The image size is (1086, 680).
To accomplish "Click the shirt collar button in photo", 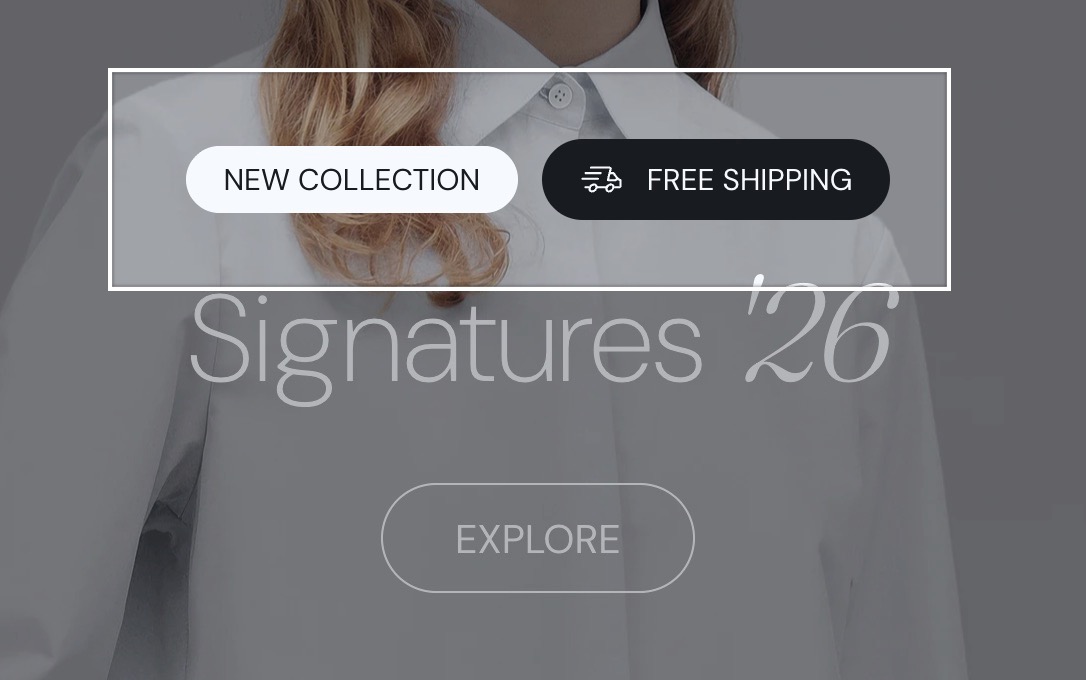I will pos(560,95).
